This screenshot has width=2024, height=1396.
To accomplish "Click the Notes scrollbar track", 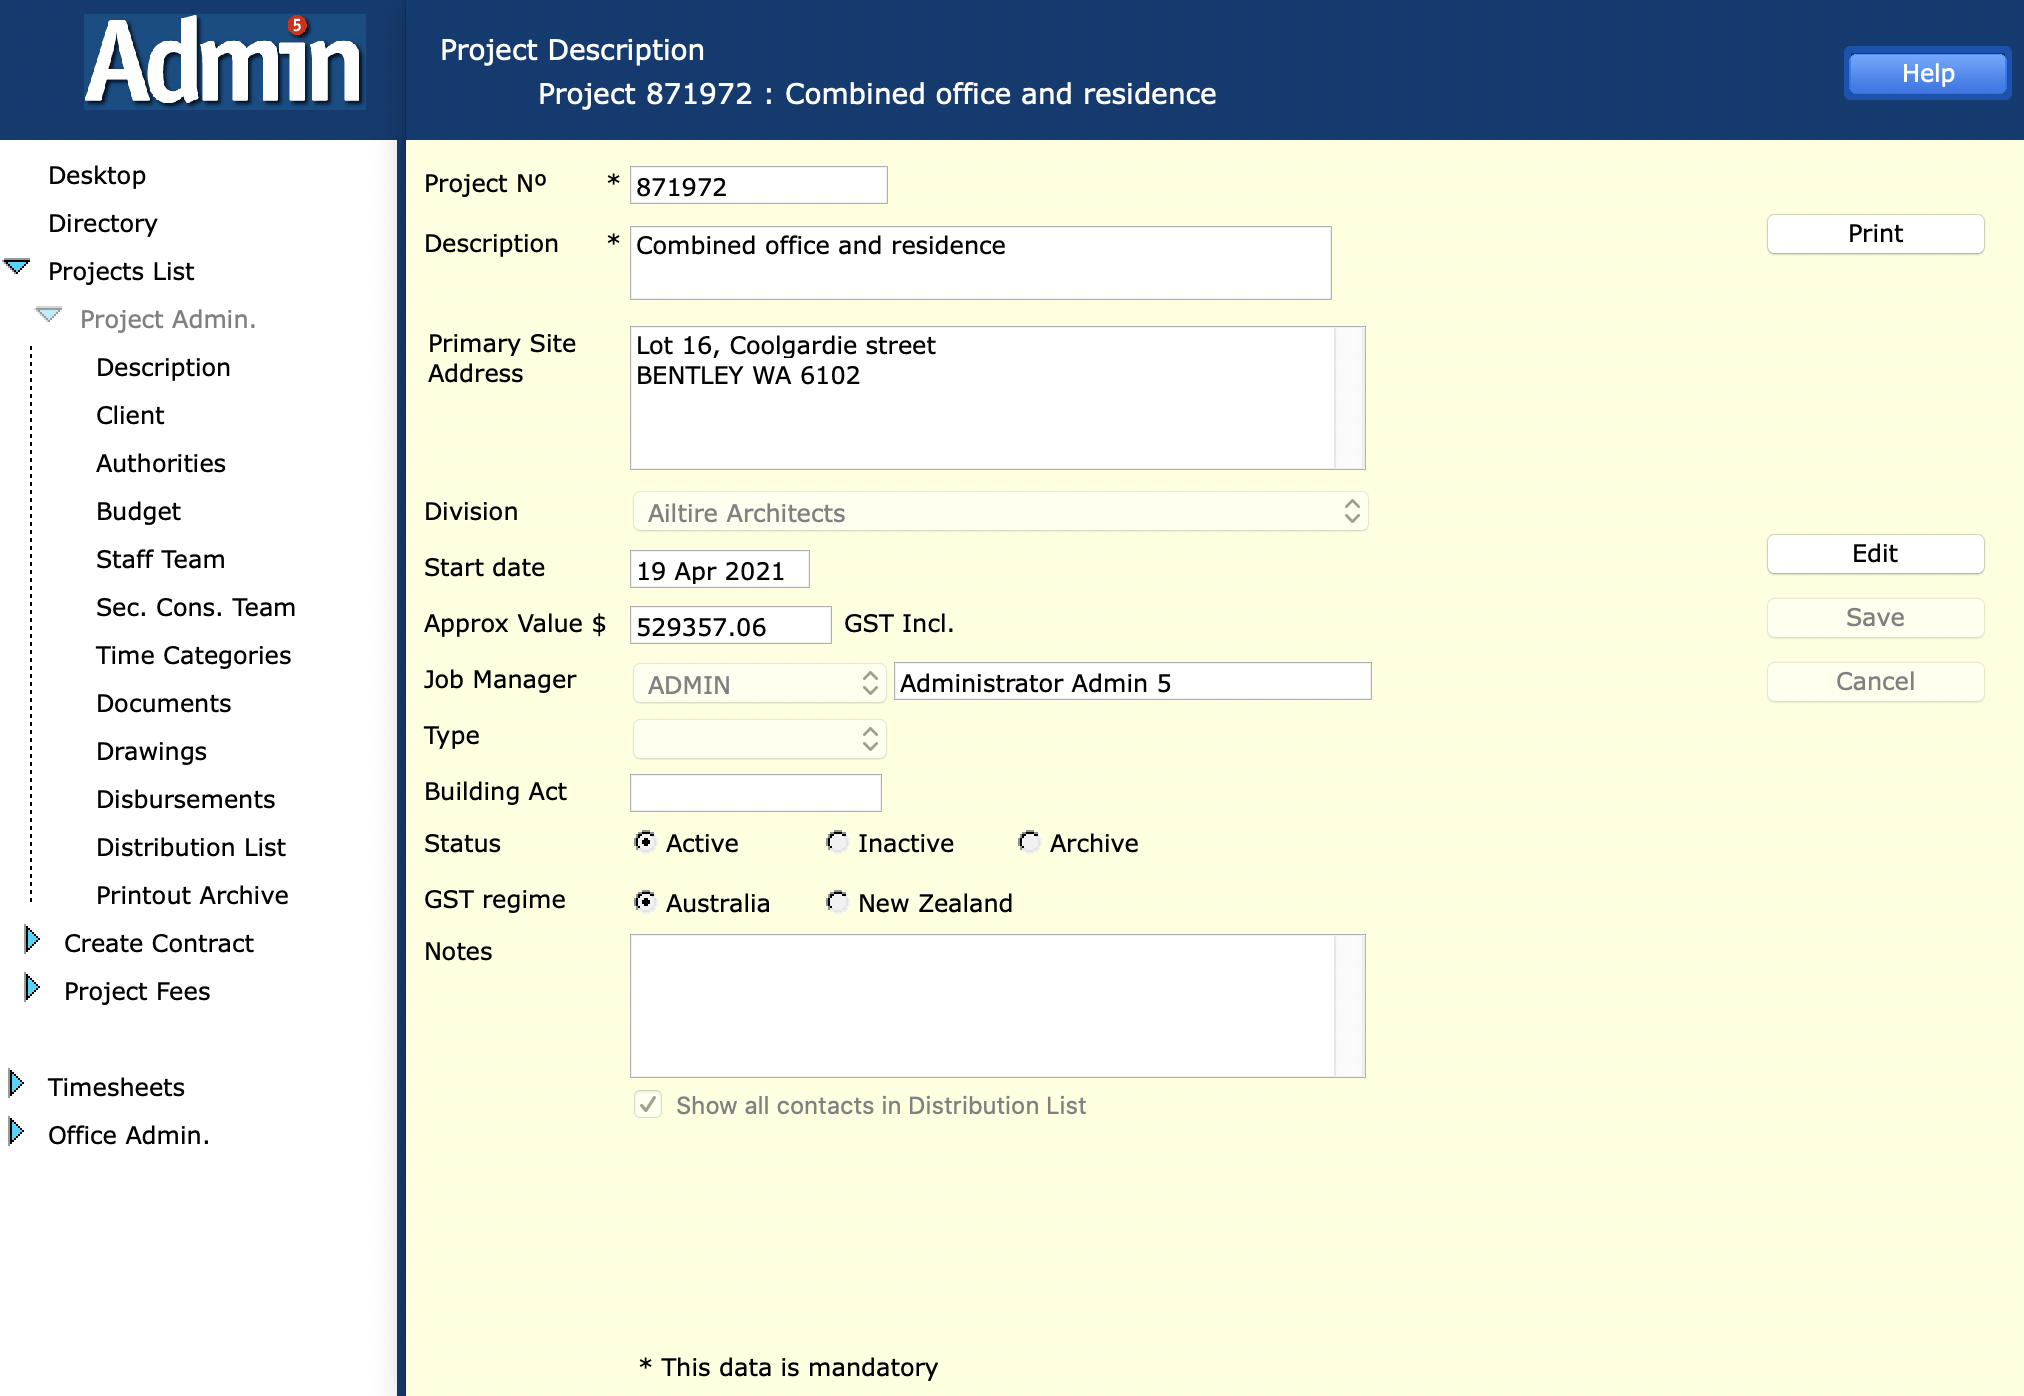I will click(1350, 1005).
